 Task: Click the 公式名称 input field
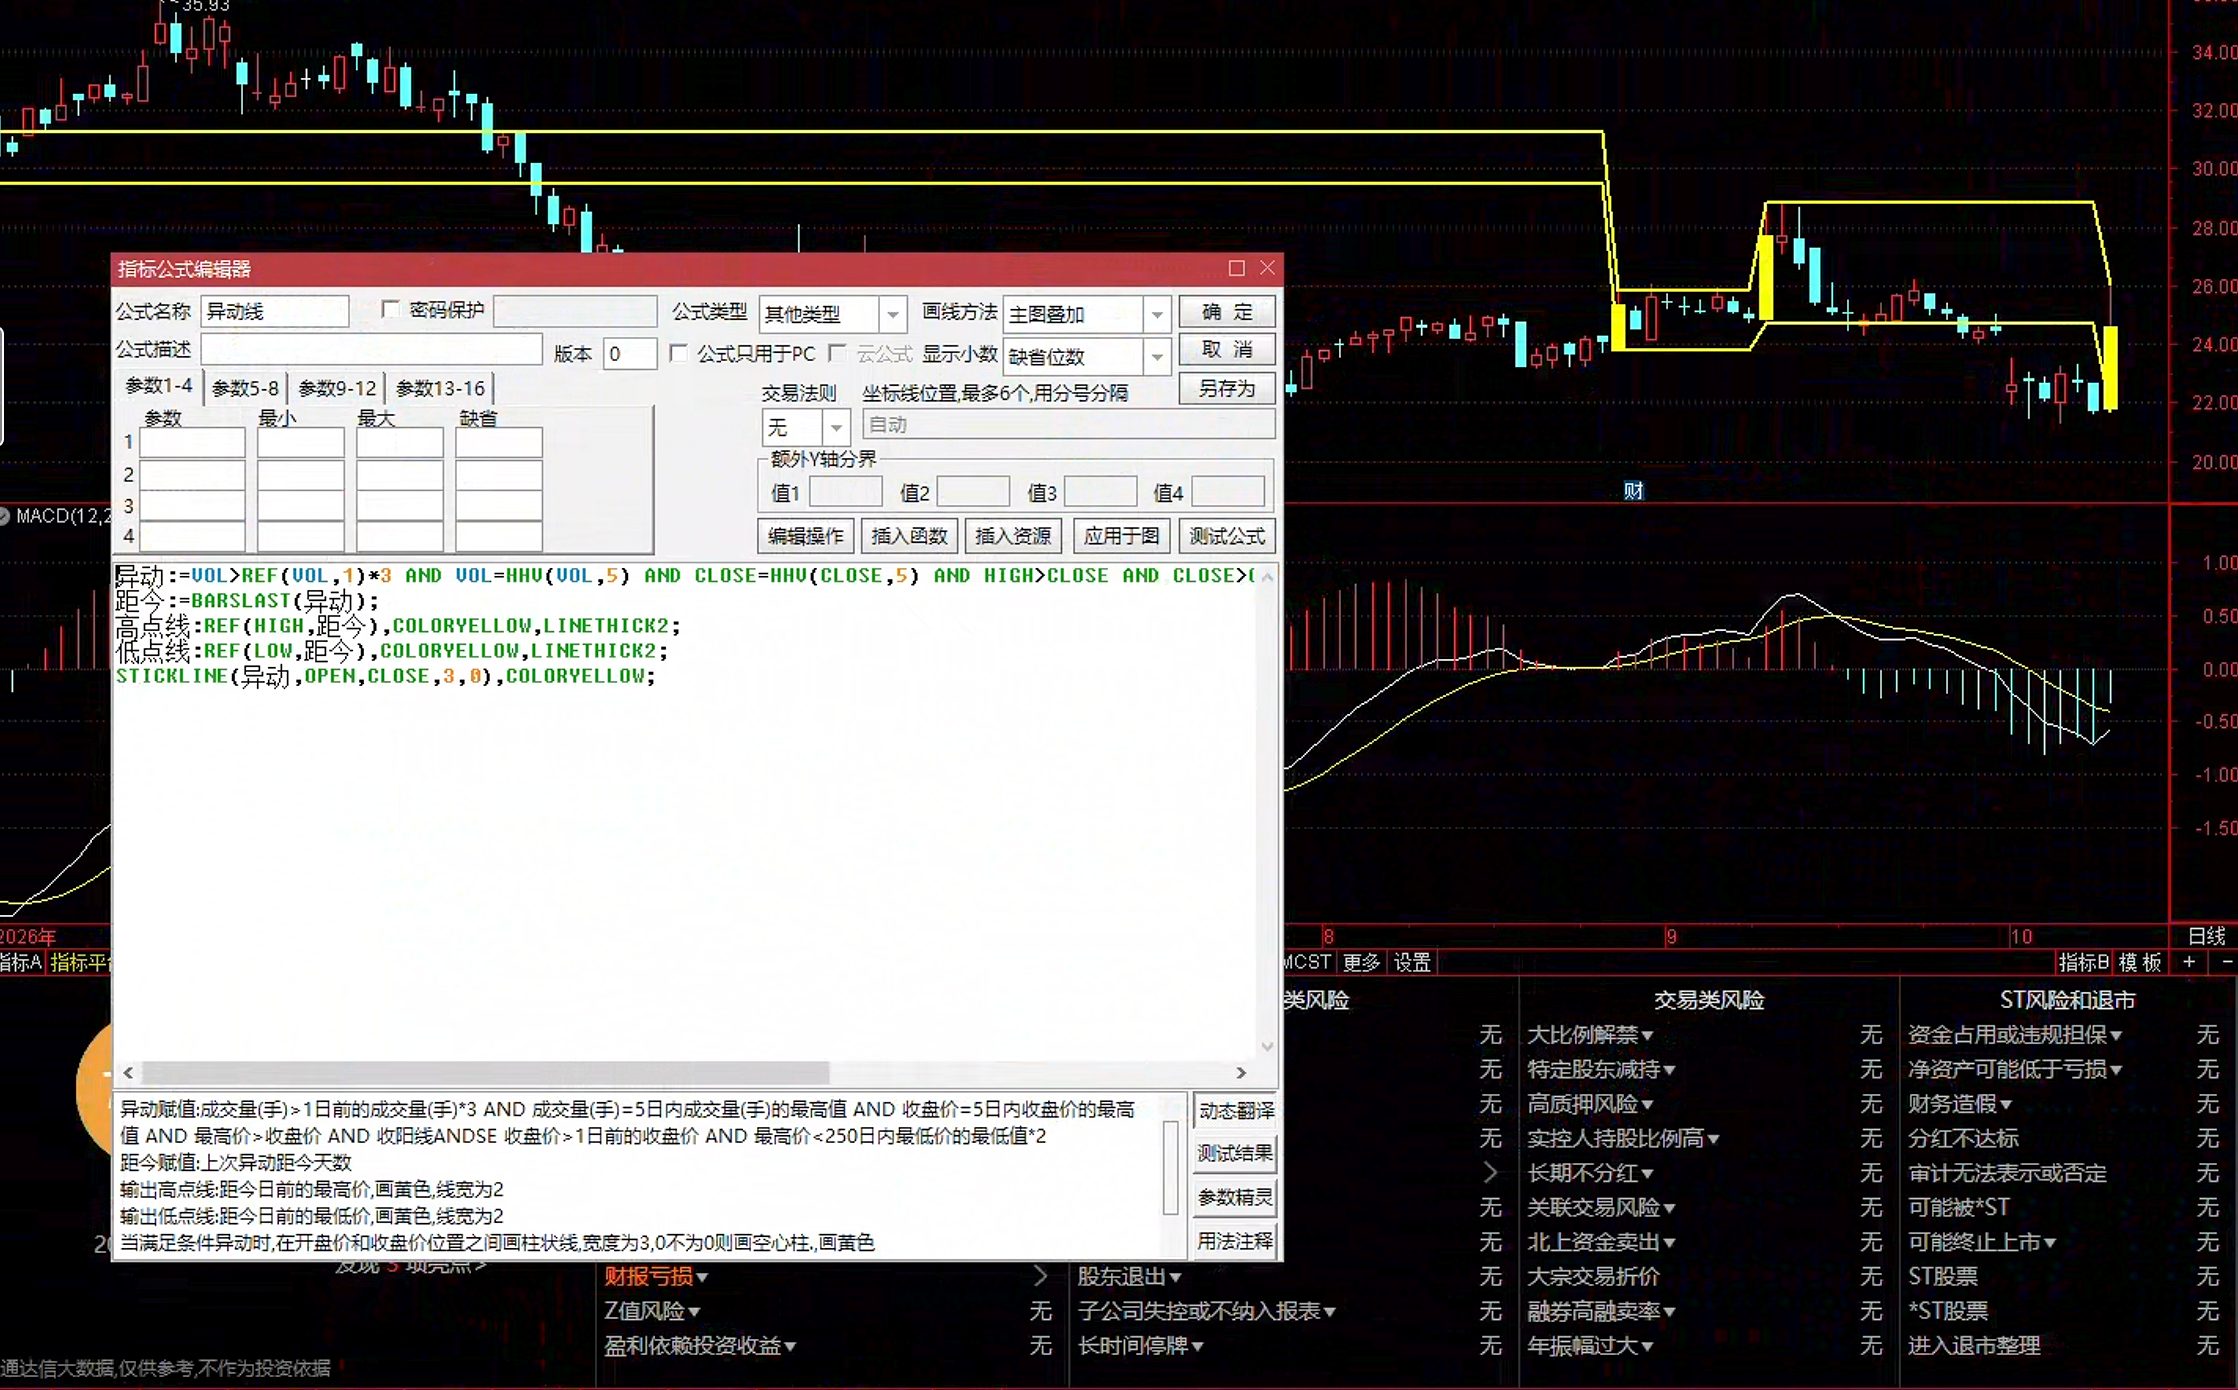click(x=275, y=311)
